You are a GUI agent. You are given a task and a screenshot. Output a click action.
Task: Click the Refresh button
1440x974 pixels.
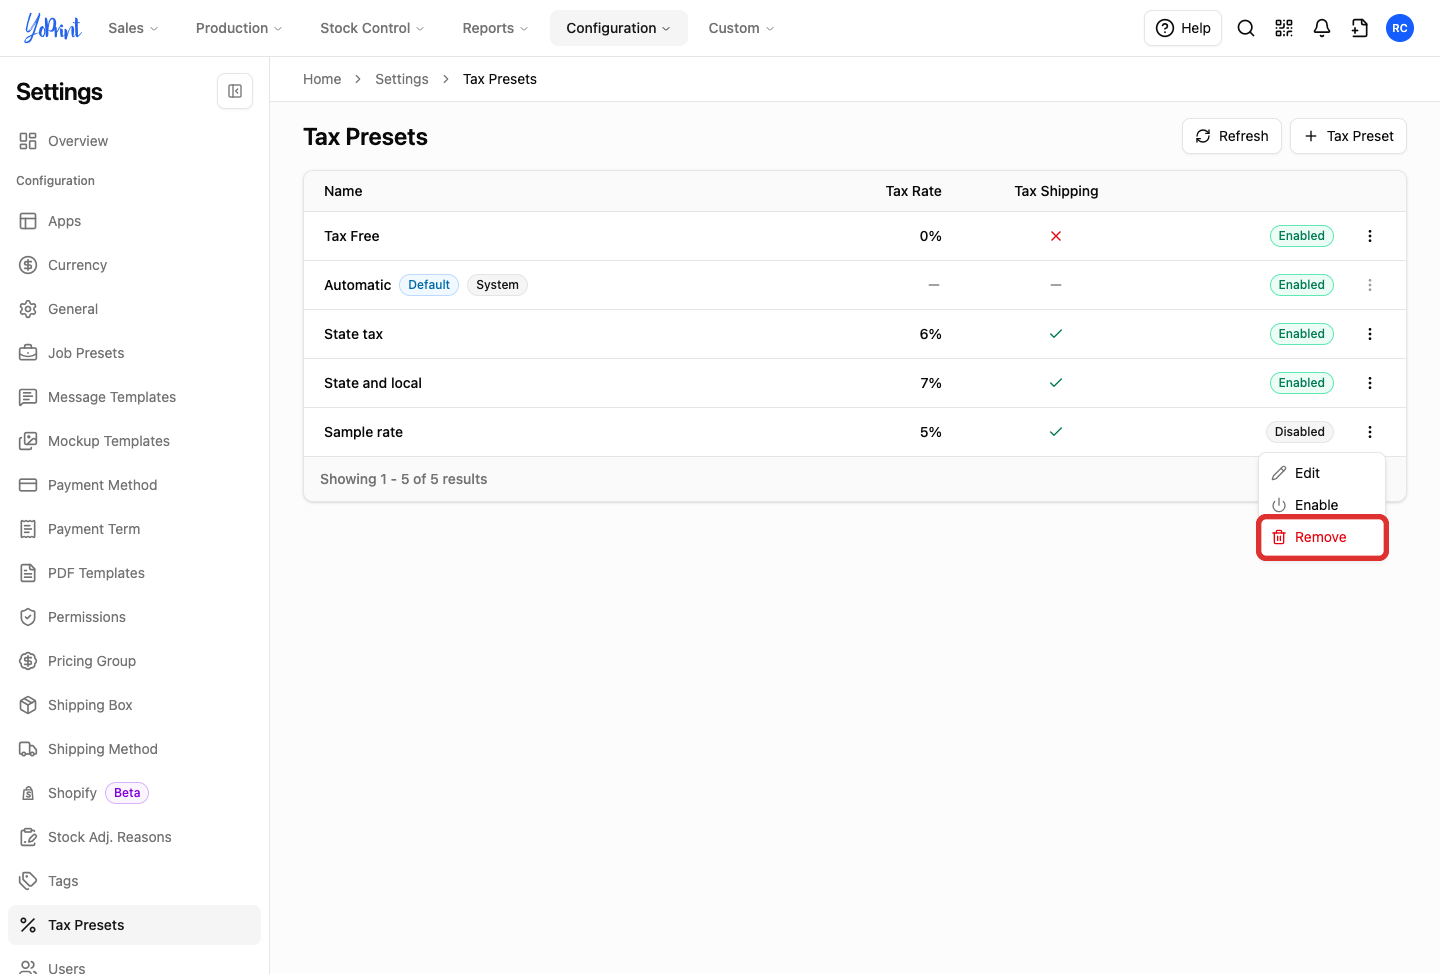coord(1232,136)
